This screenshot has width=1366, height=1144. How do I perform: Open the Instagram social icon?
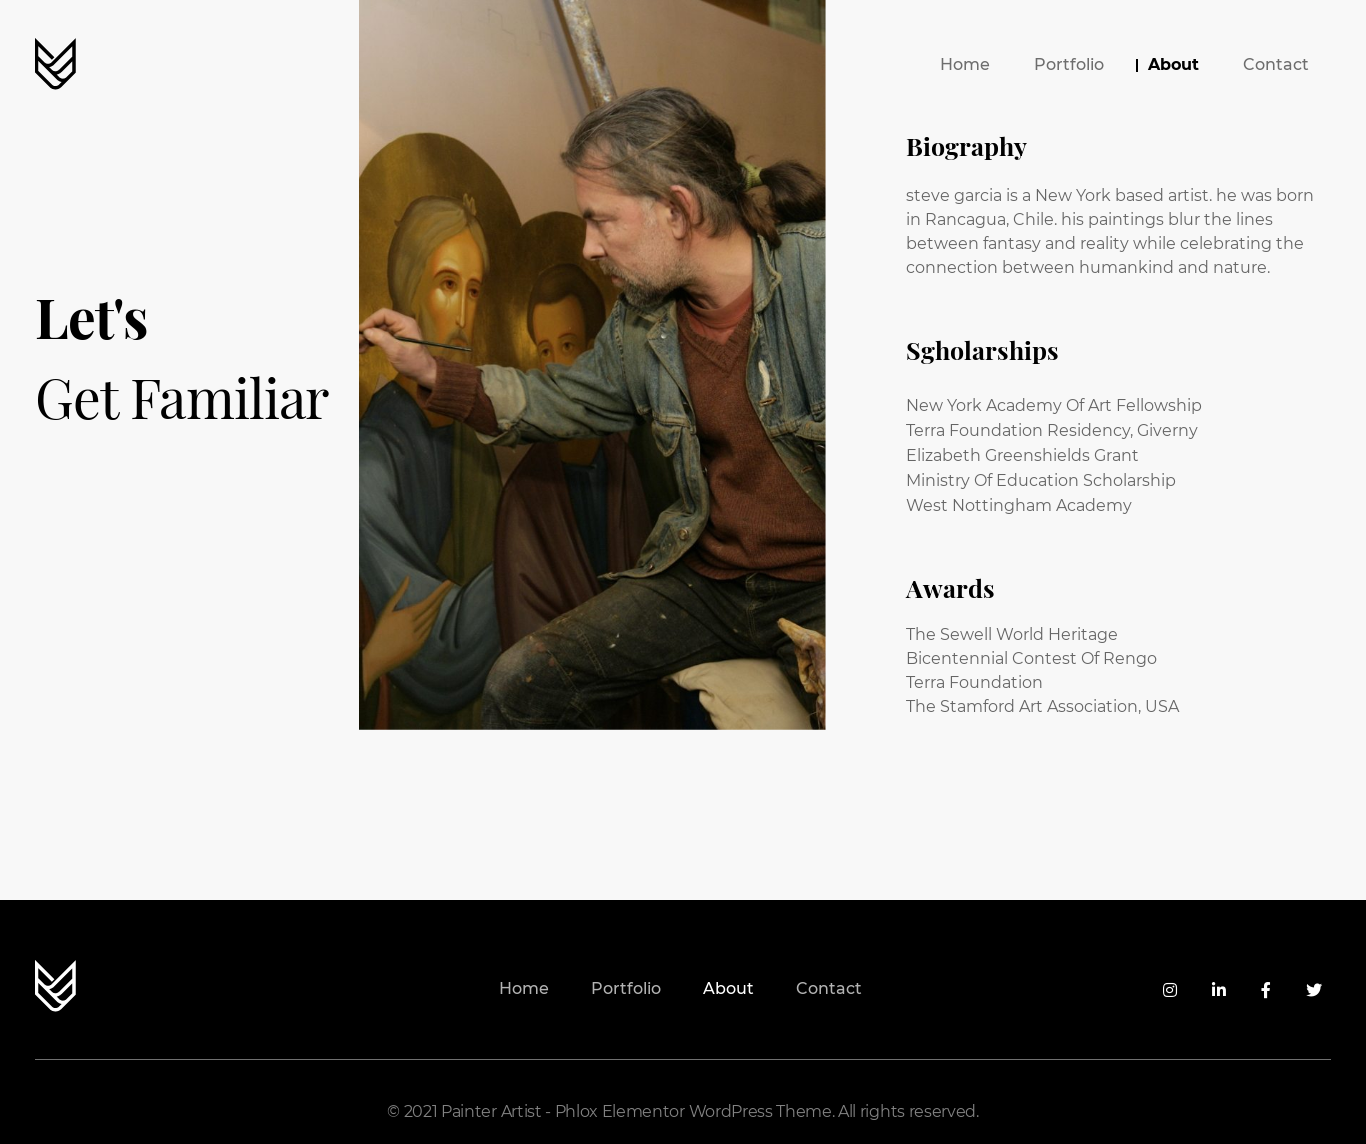pyautogui.click(x=1170, y=990)
